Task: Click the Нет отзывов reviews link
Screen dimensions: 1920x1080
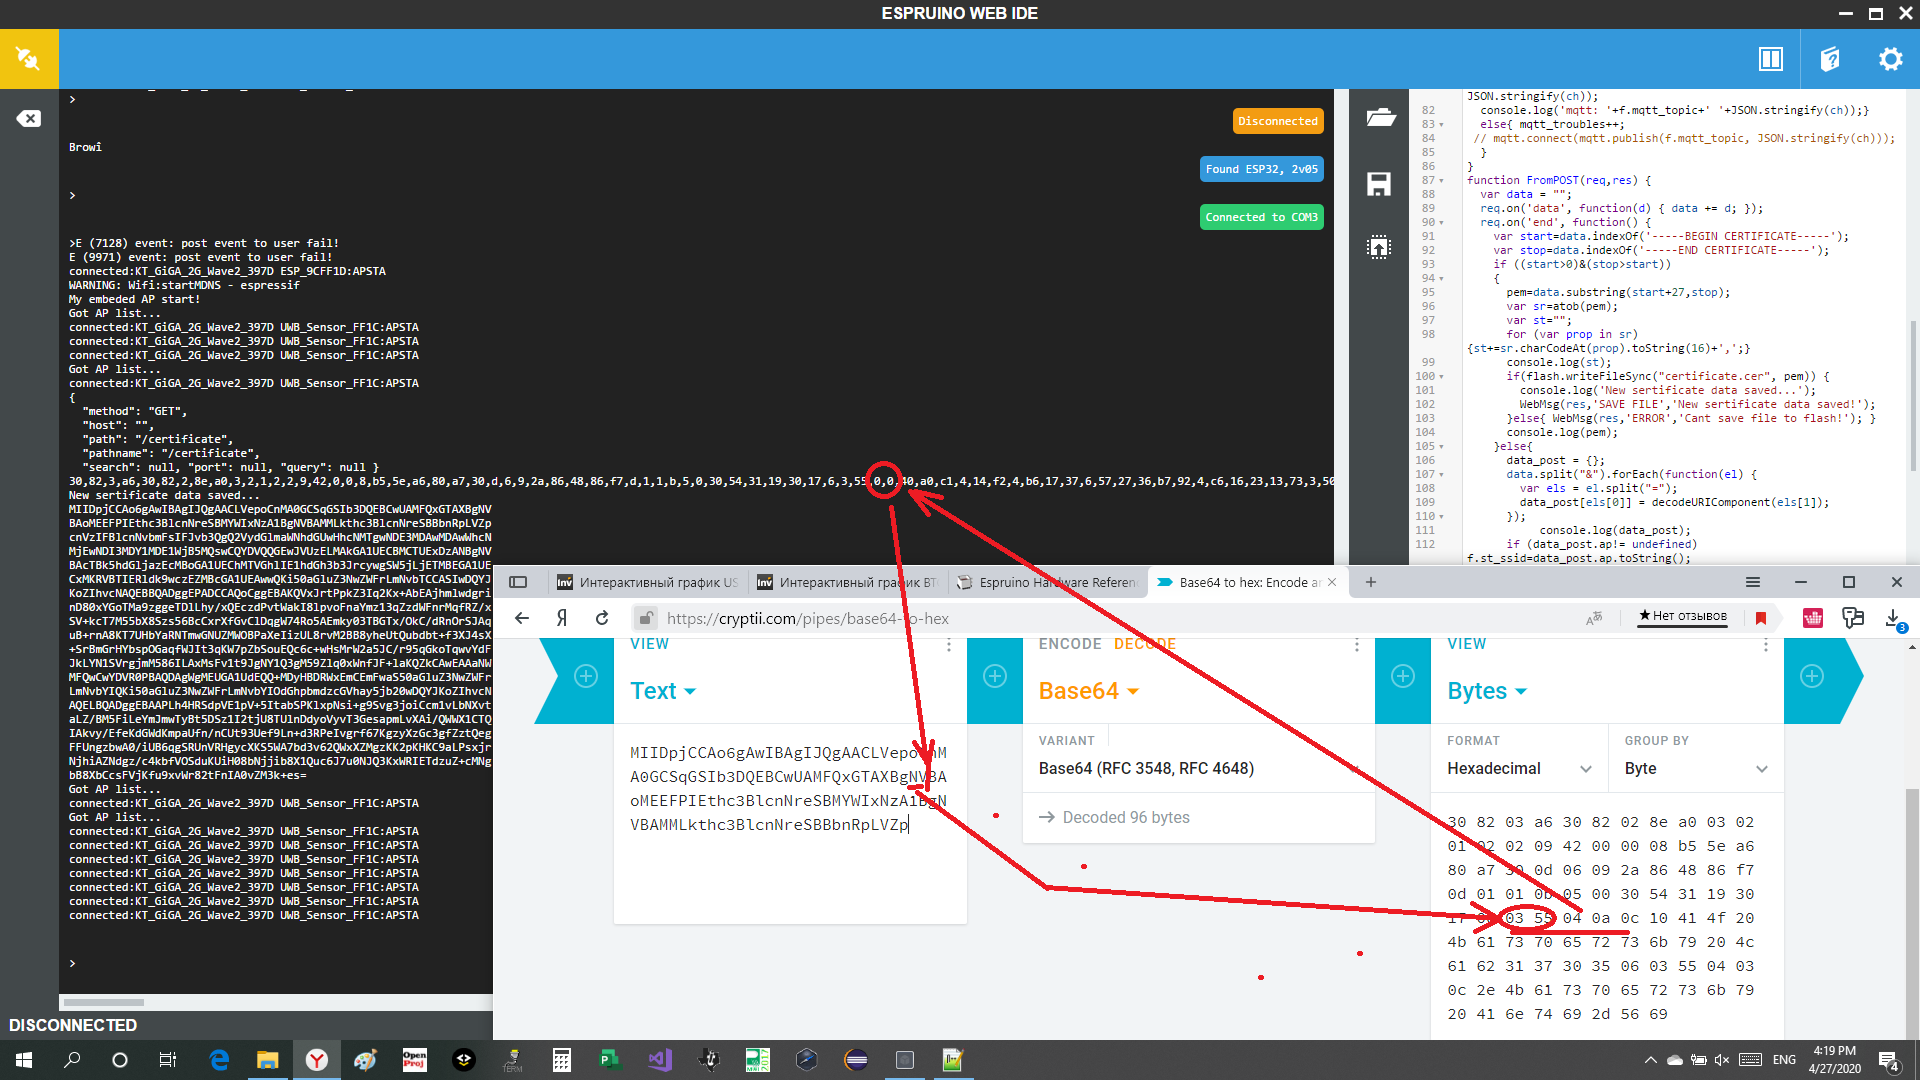Action: pyautogui.click(x=1683, y=616)
